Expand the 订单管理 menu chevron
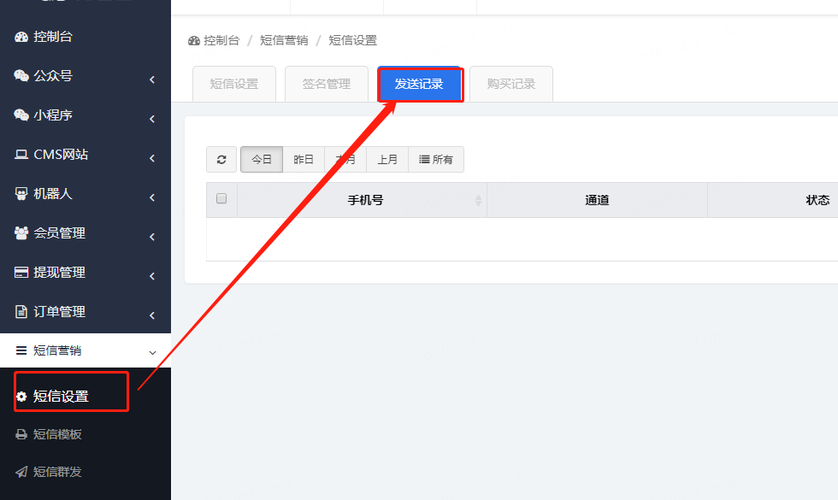The width and height of the screenshot is (838, 500). tap(152, 316)
